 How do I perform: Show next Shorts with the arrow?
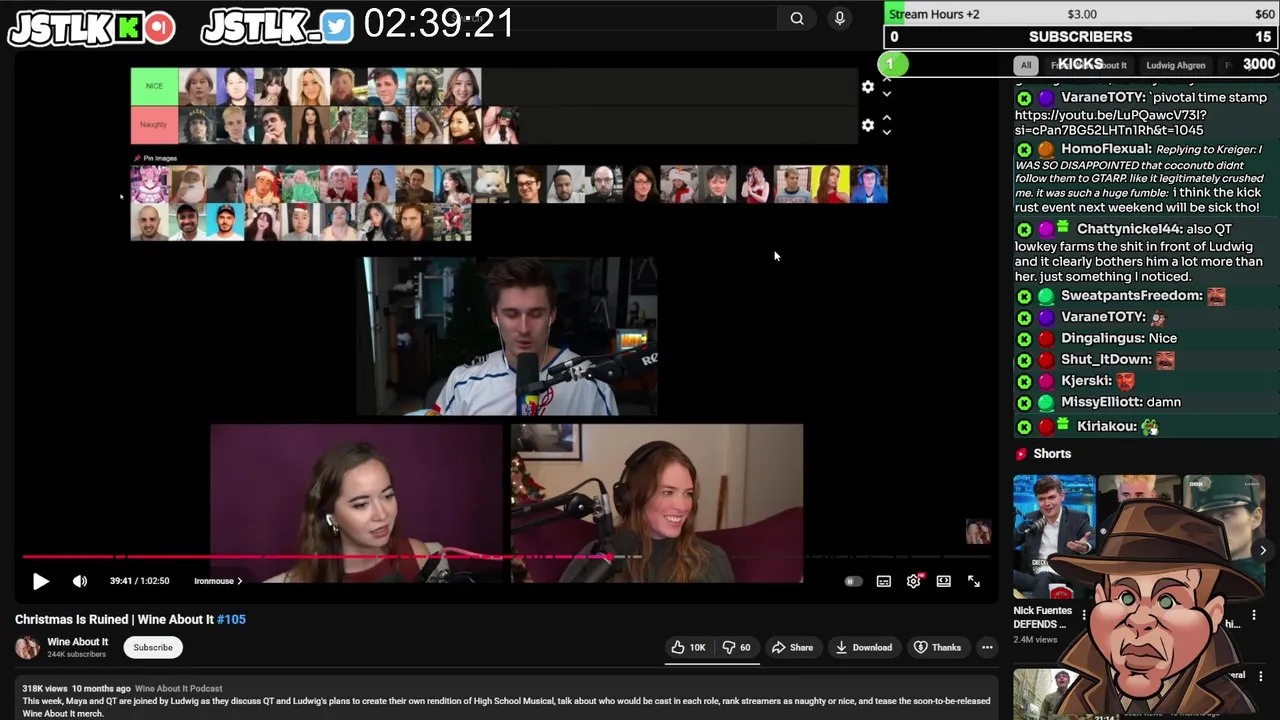(x=1263, y=550)
